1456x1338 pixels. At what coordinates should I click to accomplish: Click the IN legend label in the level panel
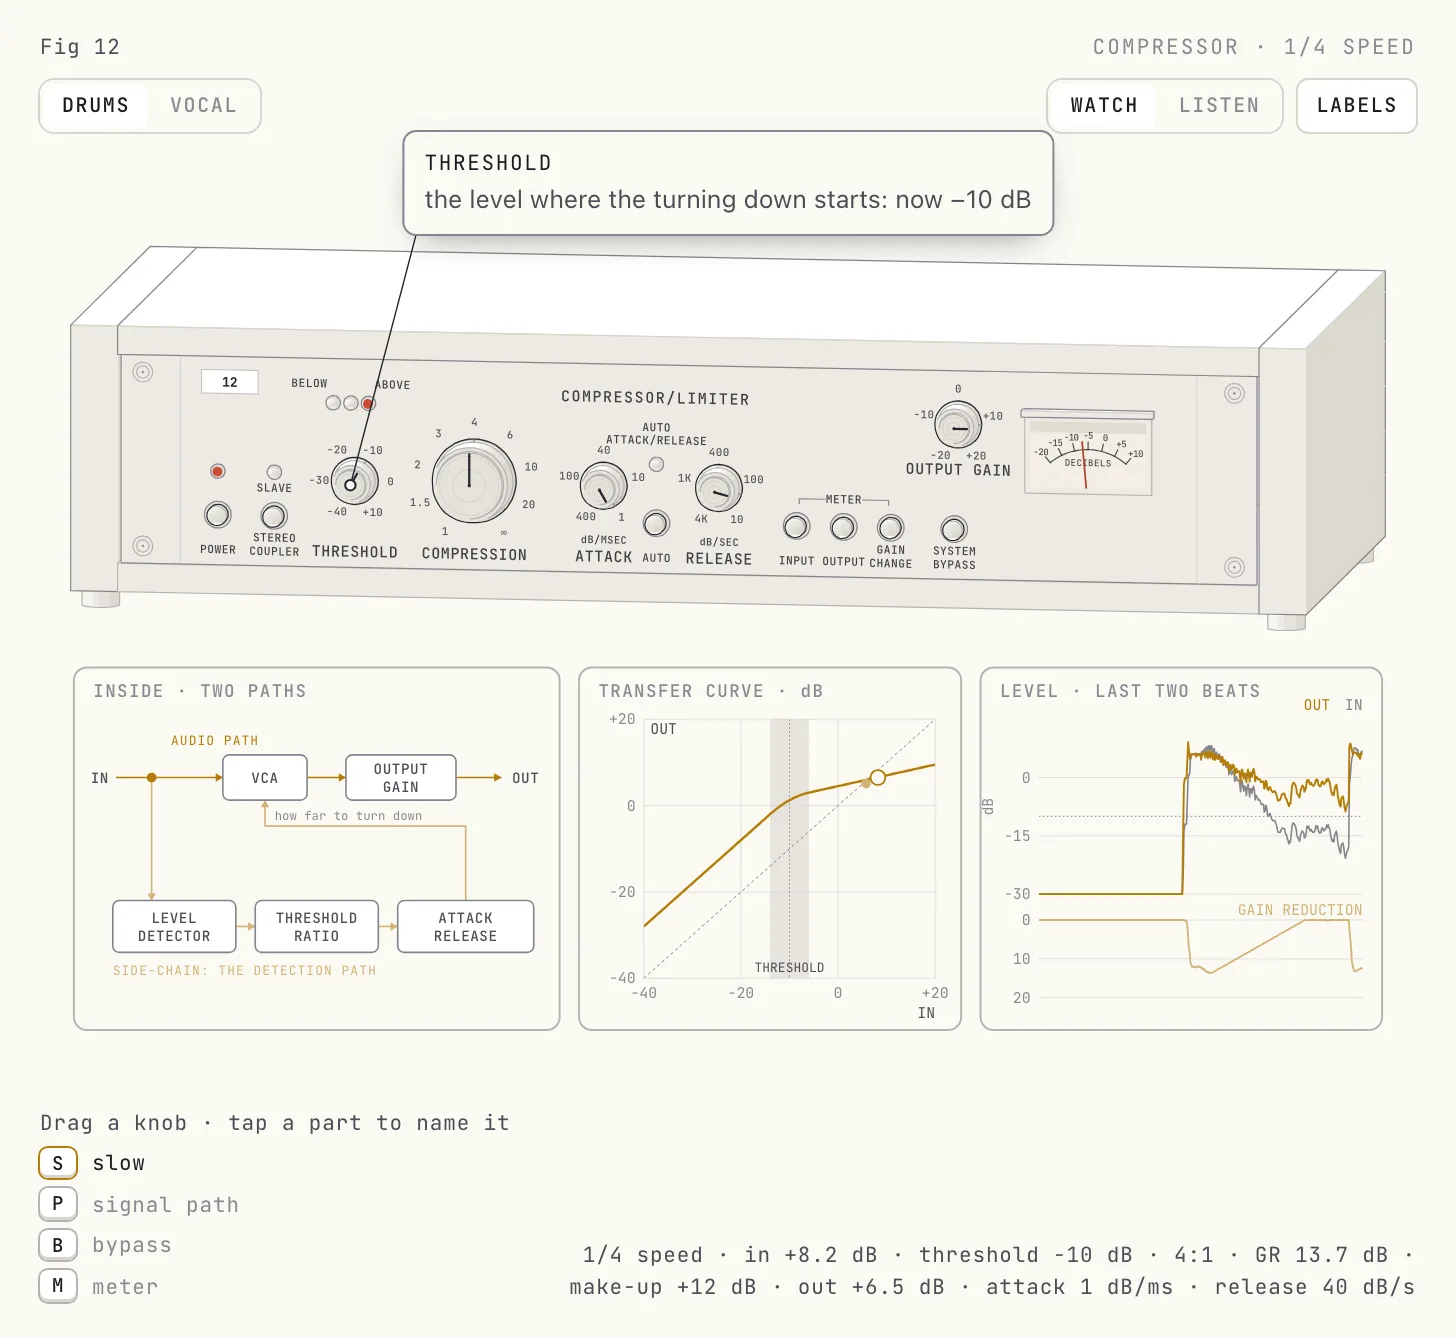pyautogui.click(x=1354, y=705)
